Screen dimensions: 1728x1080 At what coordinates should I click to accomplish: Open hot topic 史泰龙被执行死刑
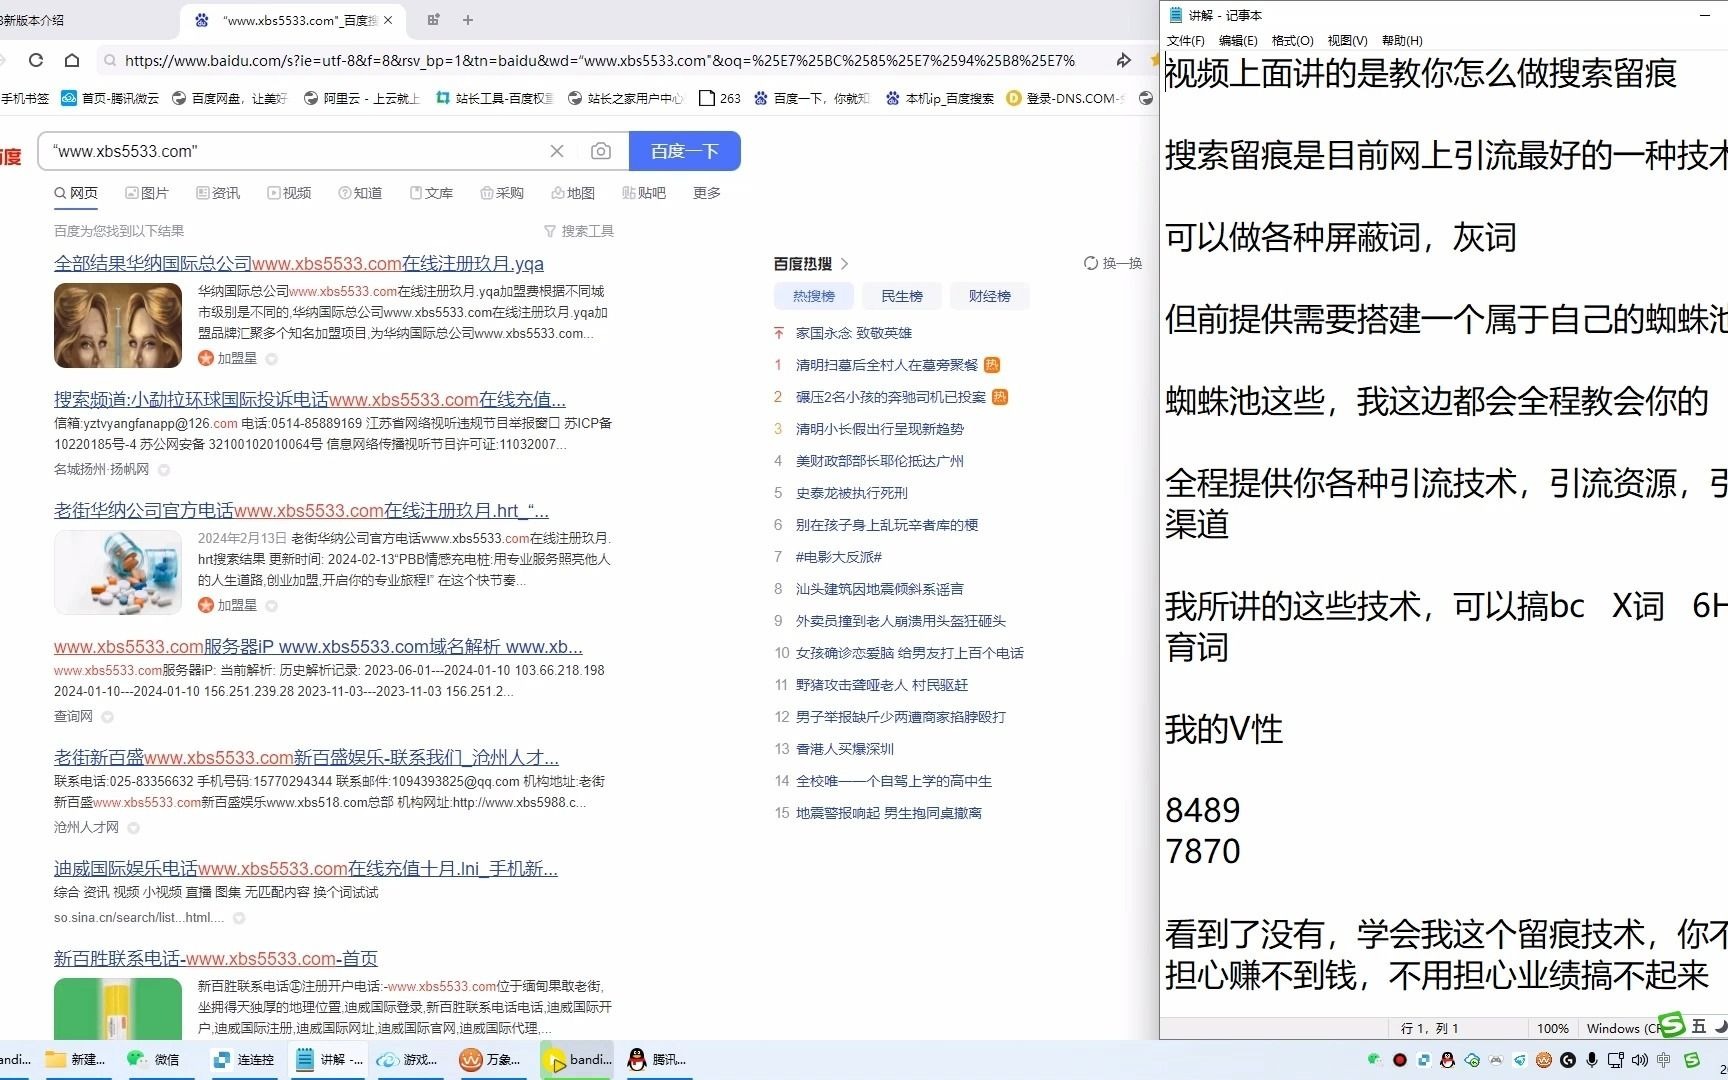point(852,493)
